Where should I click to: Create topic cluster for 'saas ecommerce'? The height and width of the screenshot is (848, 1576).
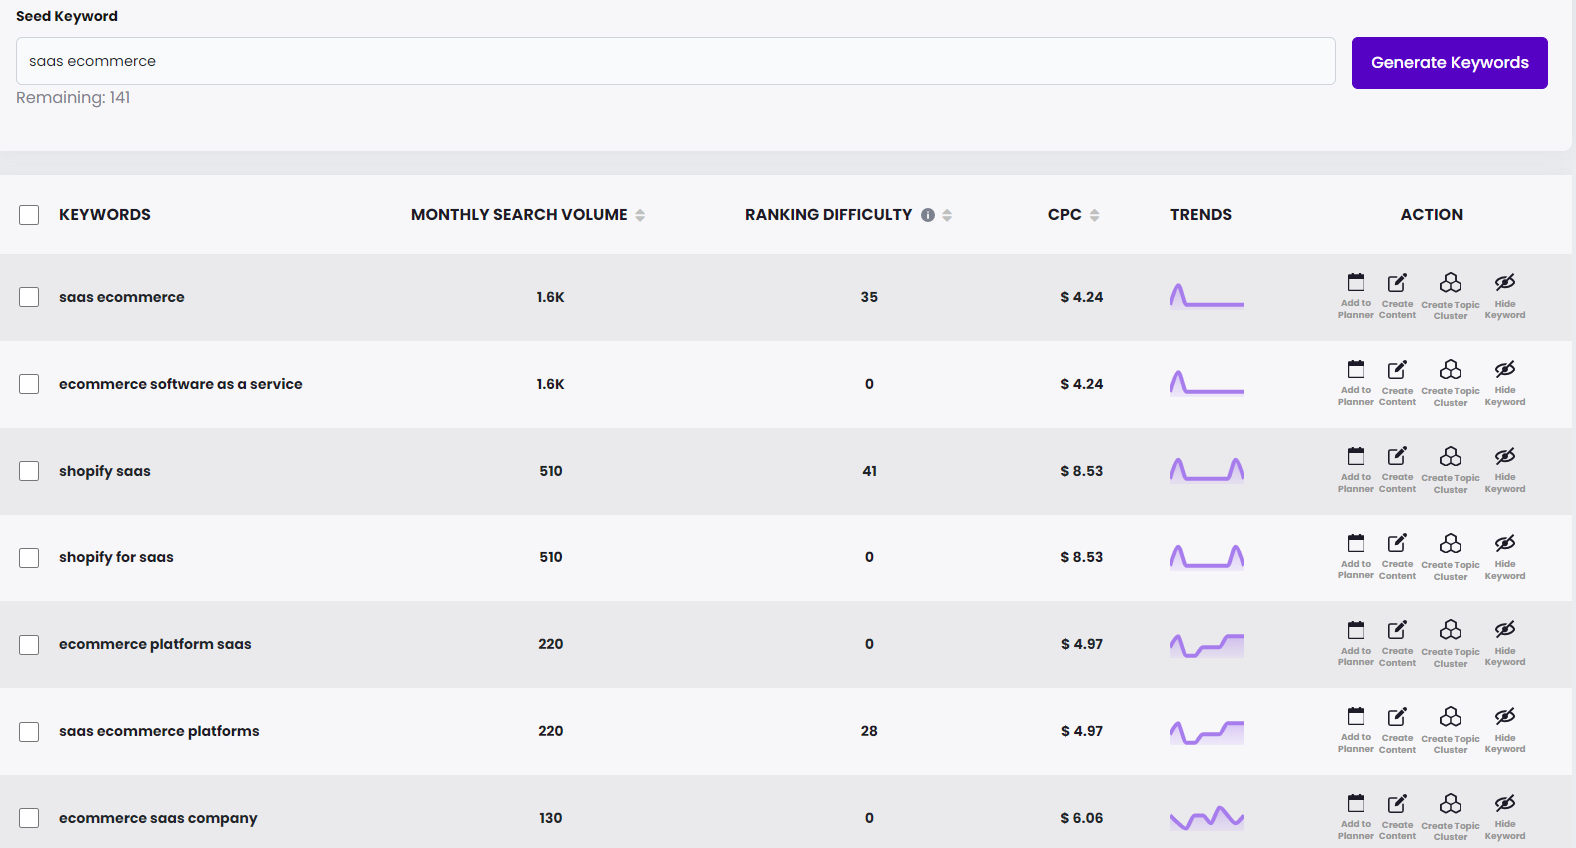tap(1450, 296)
